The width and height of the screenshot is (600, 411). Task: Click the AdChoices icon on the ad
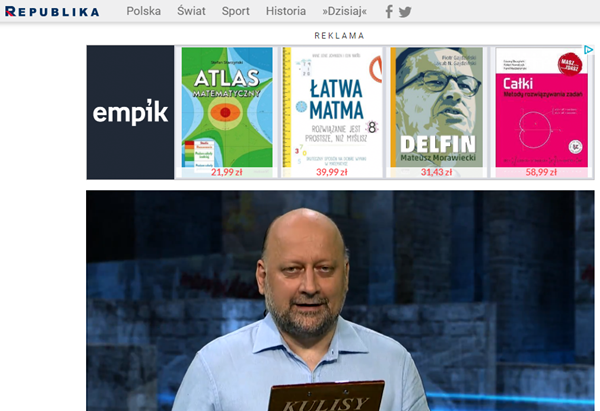click(588, 51)
